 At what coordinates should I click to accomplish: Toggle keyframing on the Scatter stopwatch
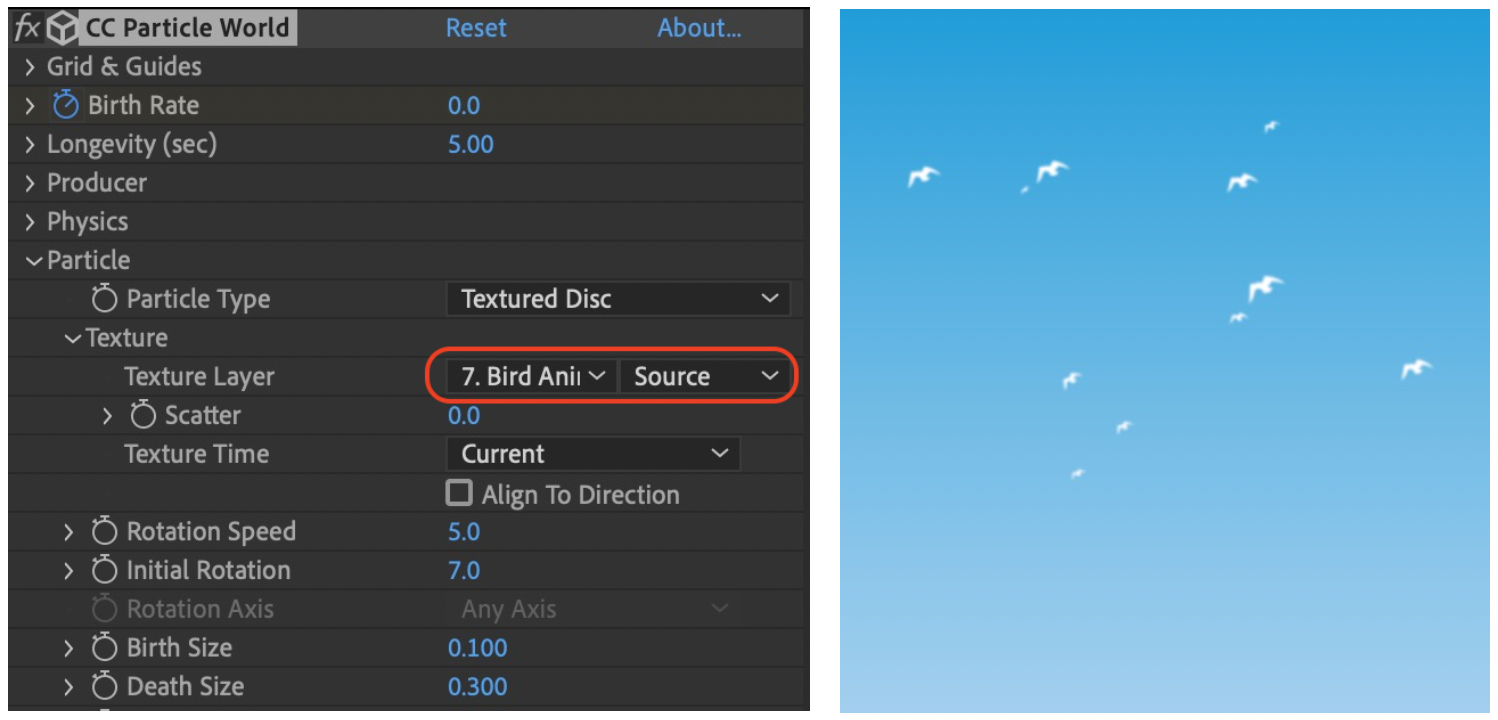click(x=142, y=415)
